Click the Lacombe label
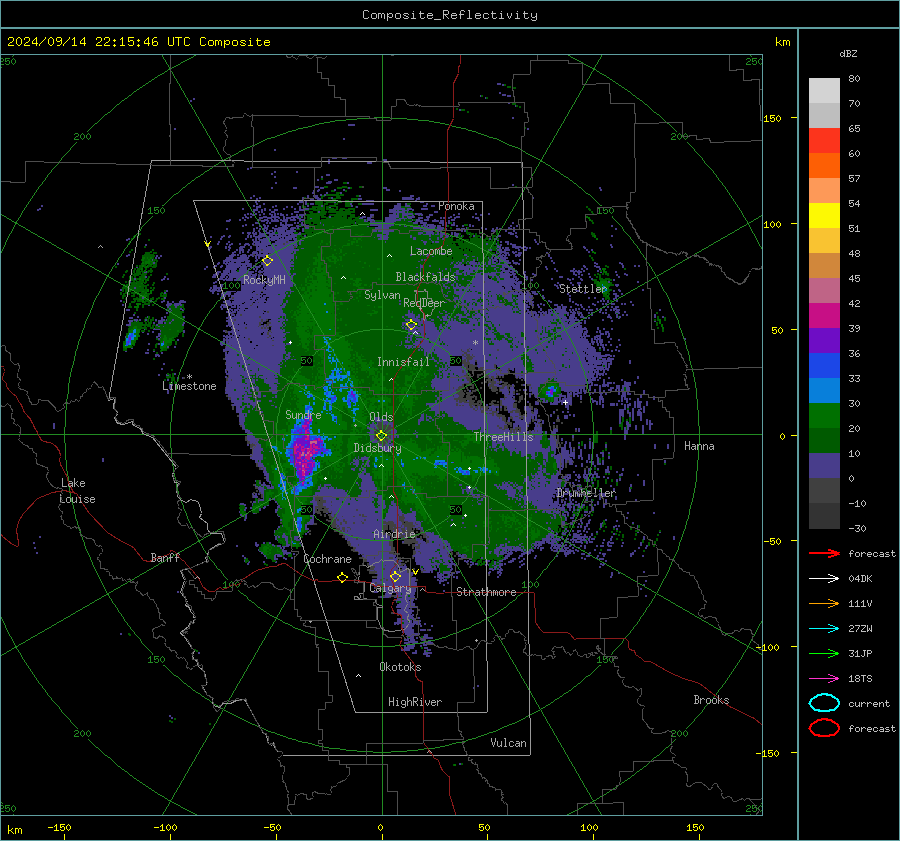This screenshot has height=841, width=900. [x=431, y=251]
